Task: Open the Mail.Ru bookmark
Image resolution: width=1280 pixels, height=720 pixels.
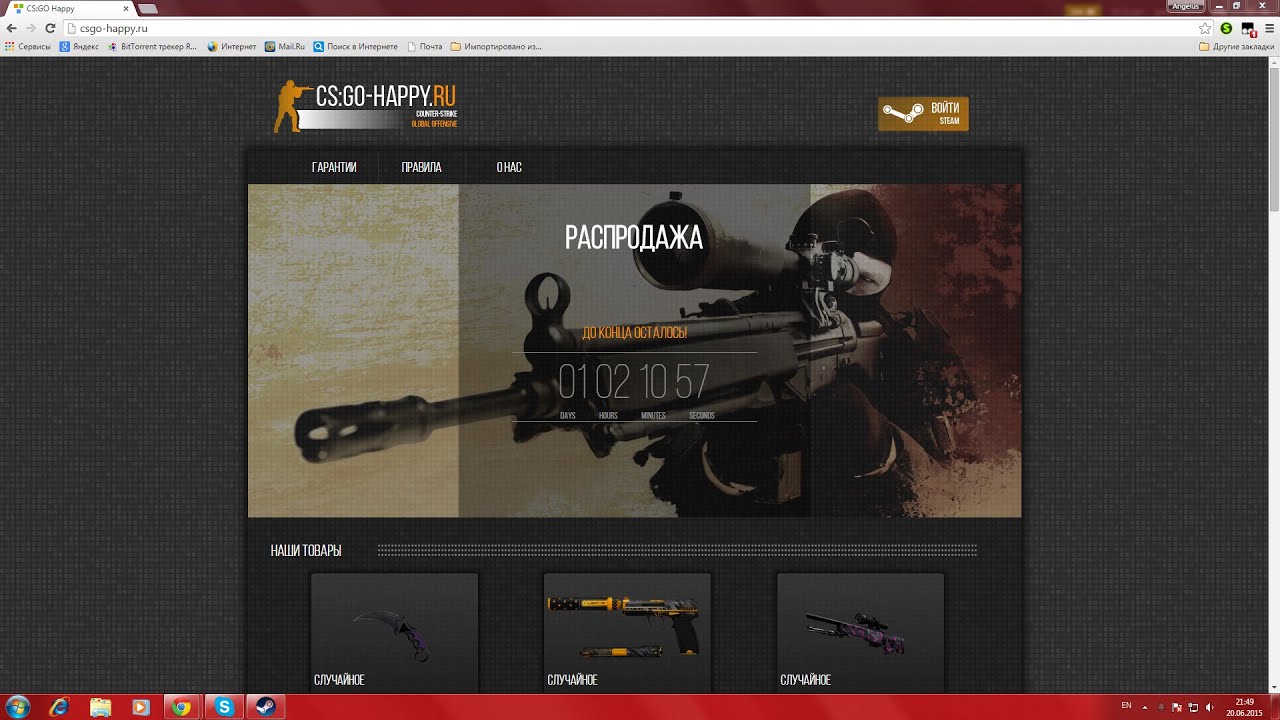Action: 285,46
